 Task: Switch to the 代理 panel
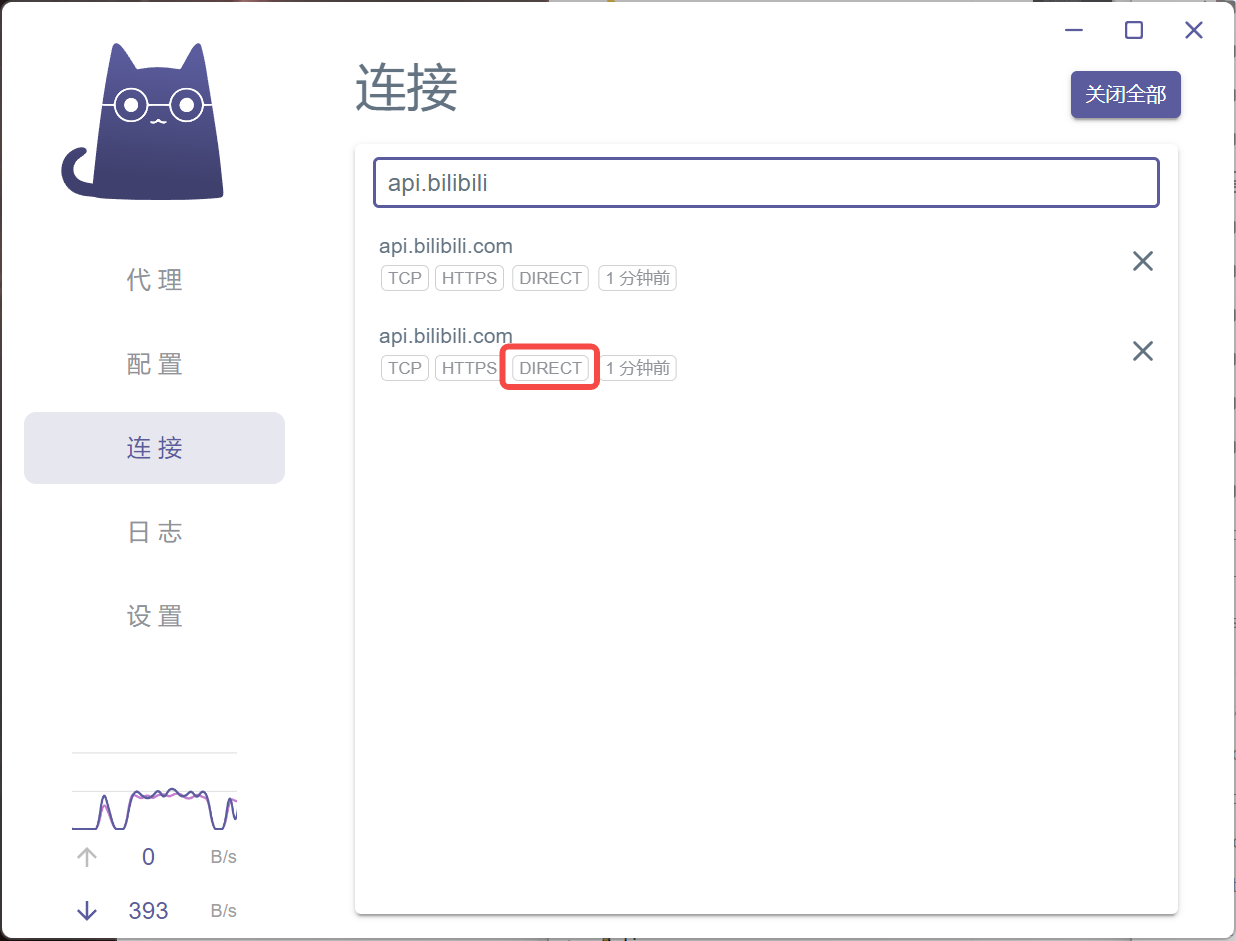155,280
